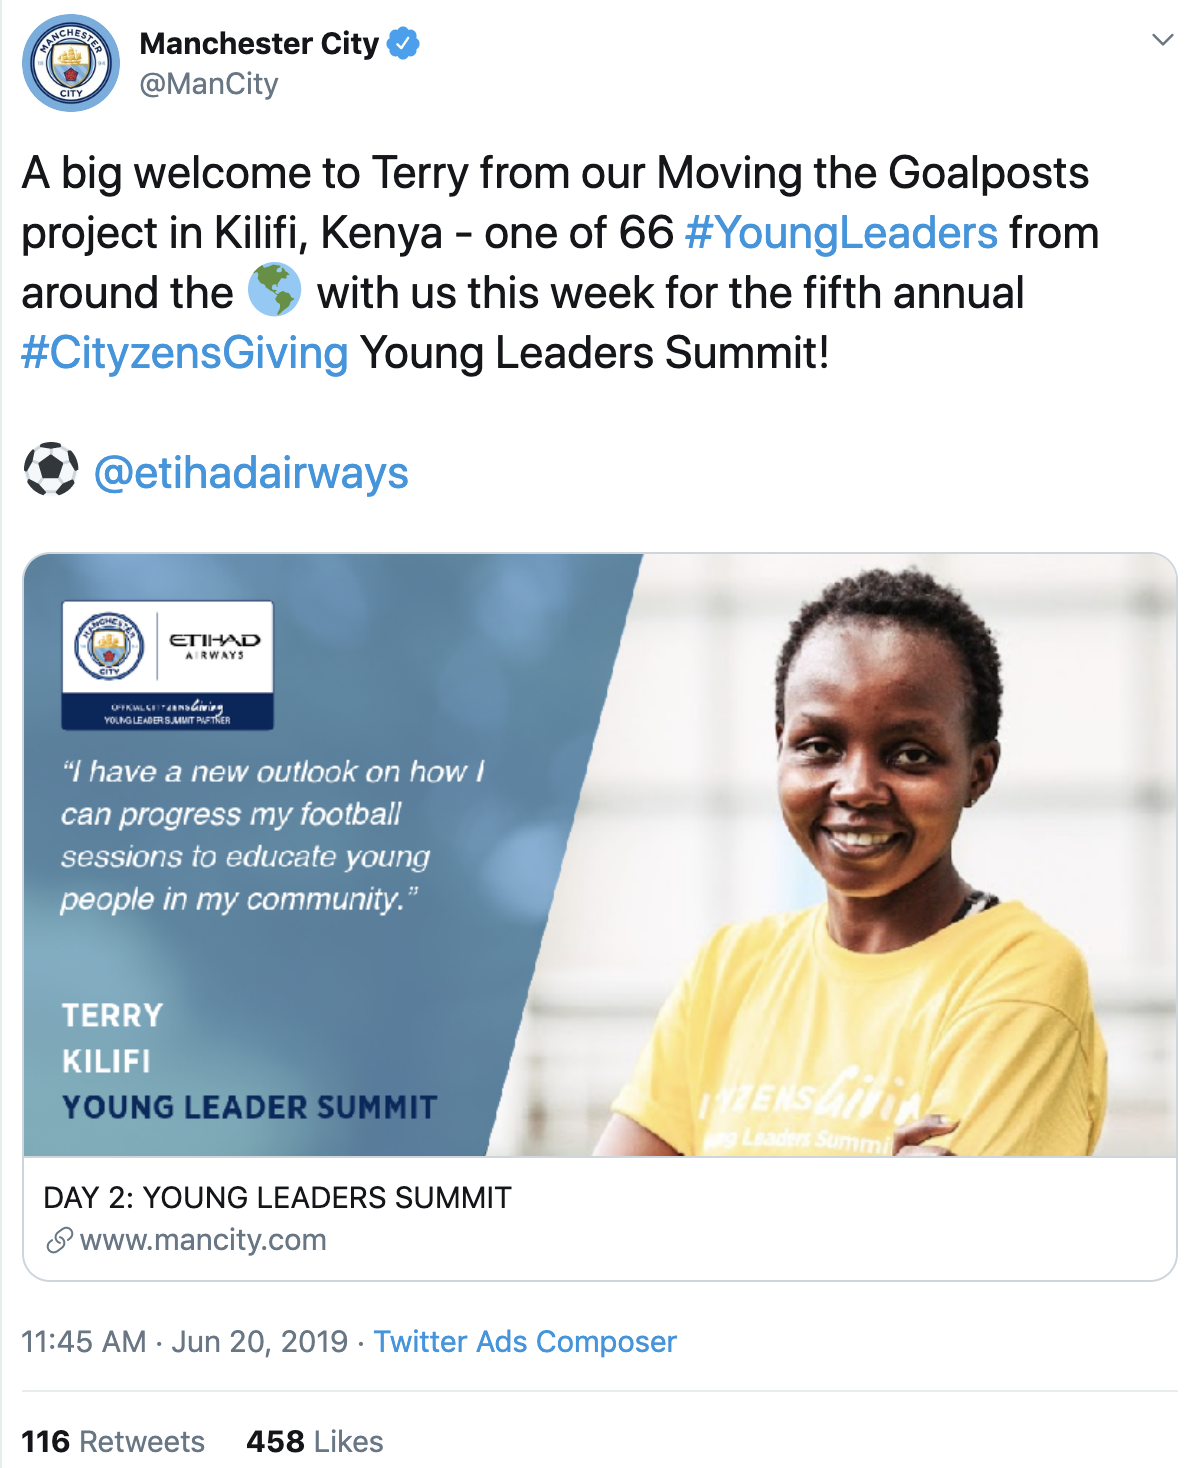
Task: Open the #YoungLeaders hashtag
Action: 841,233
